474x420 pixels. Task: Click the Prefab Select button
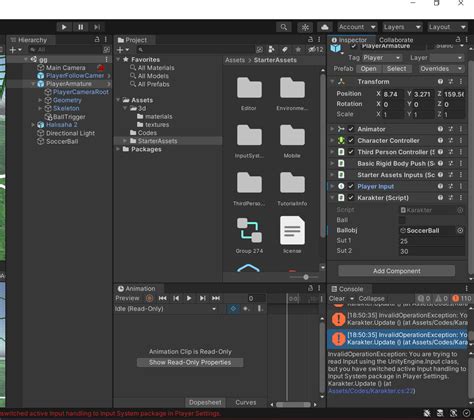[396, 69]
